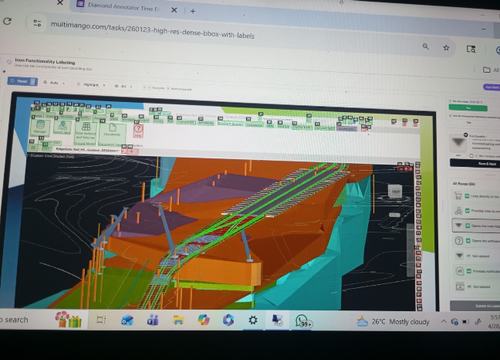Select the 'Provides links' person icon row
Image resolution: width=500 pixels, height=360 pixels.
coord(476,211)
